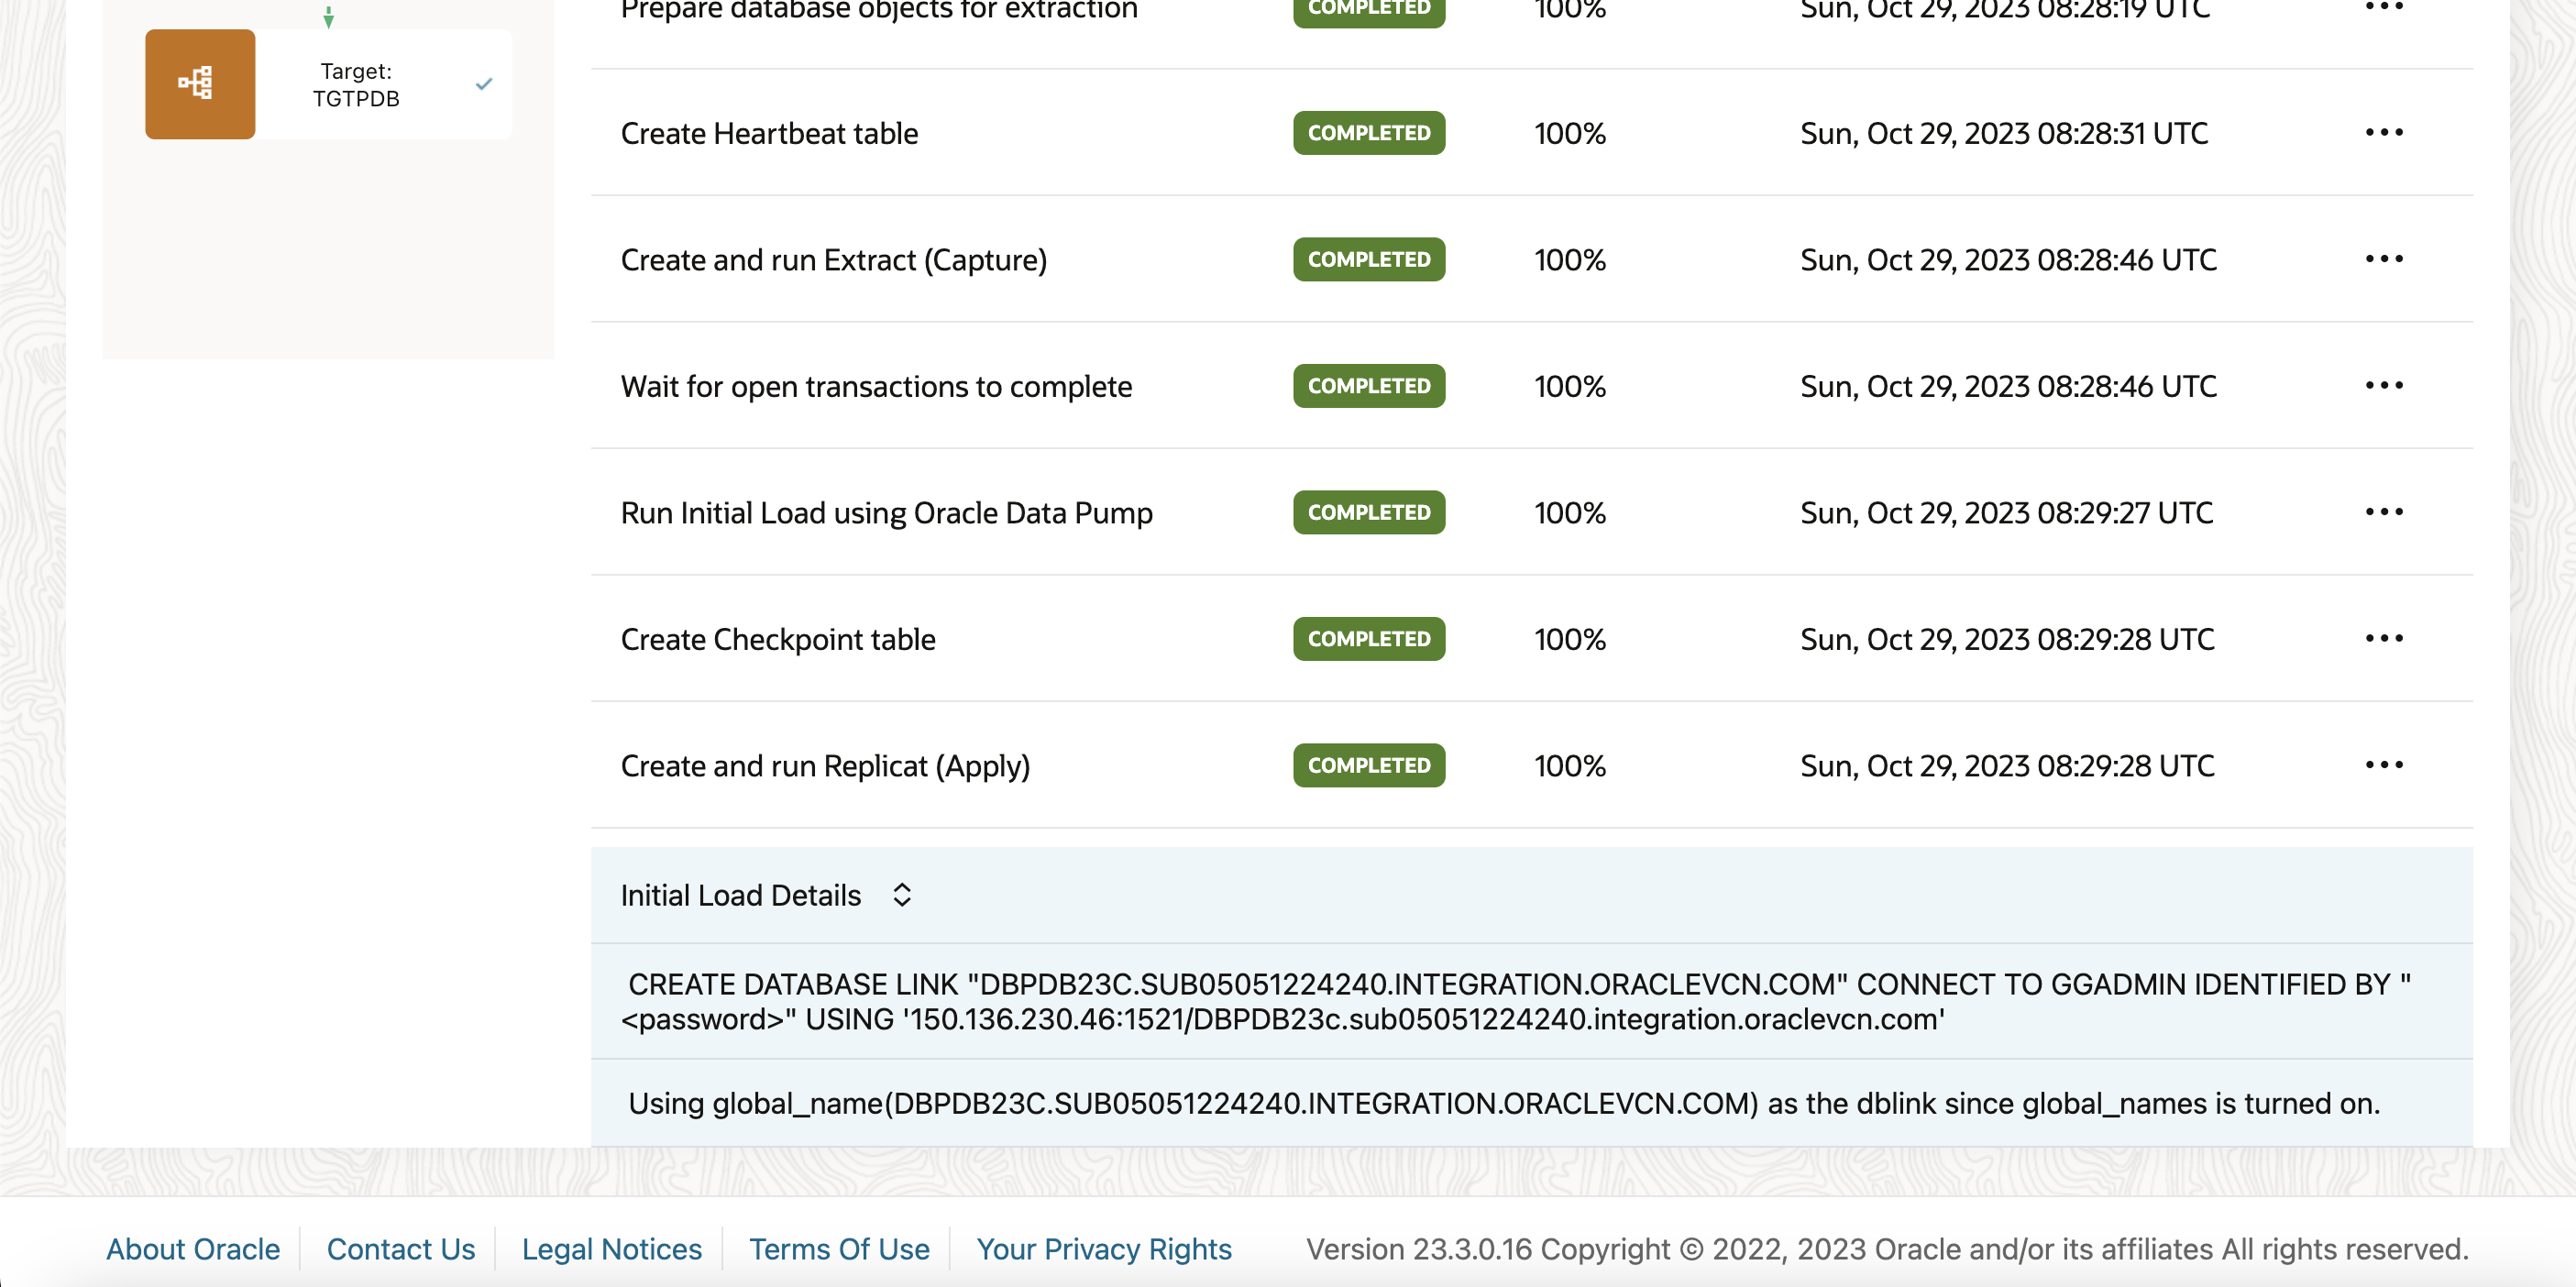Image resolution: width=2576 pixels, height=1287 pixels.
Task: Open actions menu for Create and run Extract
Action: 2383,259
